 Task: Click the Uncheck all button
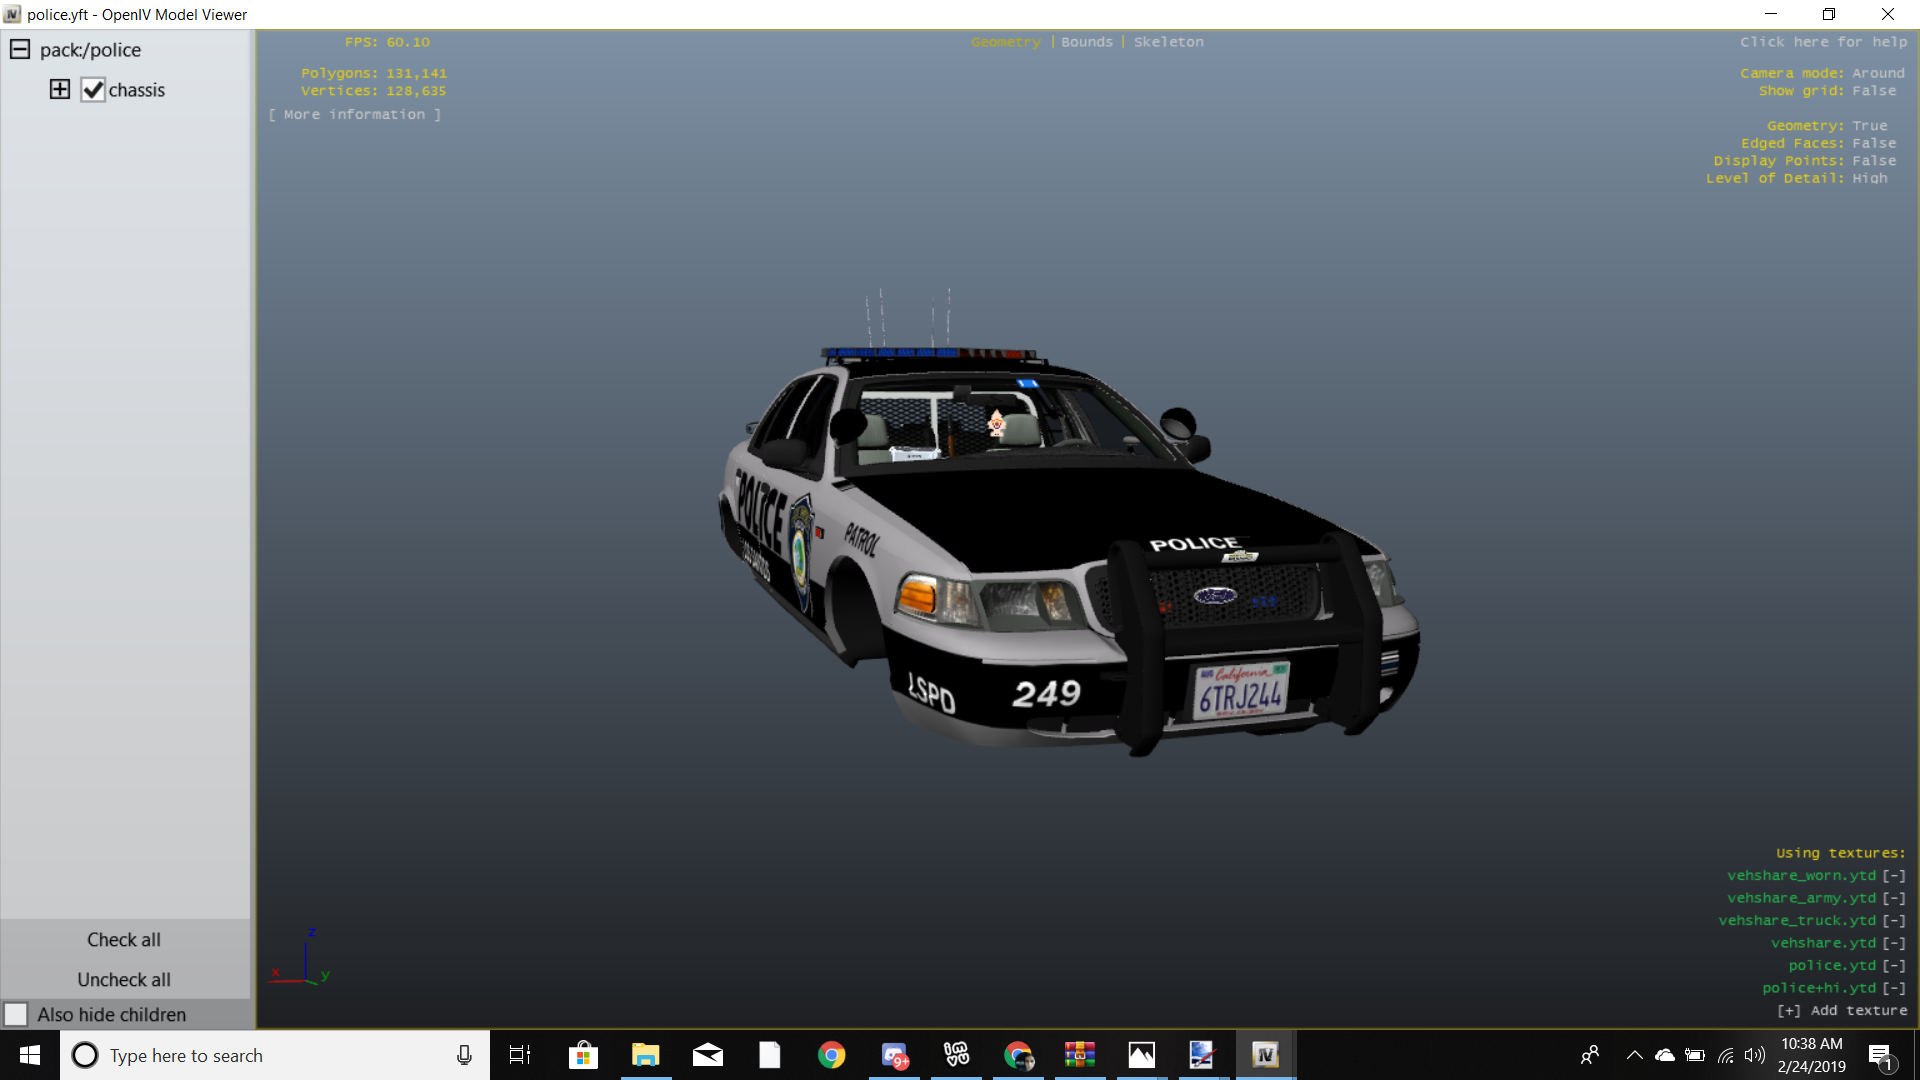124,980
